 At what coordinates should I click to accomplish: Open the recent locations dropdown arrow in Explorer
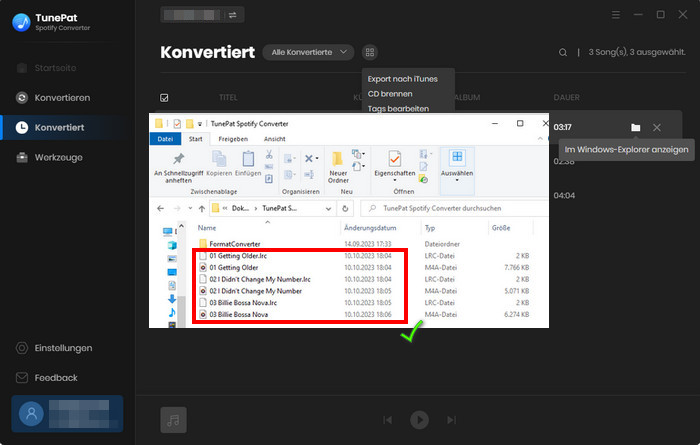(190, 208)
